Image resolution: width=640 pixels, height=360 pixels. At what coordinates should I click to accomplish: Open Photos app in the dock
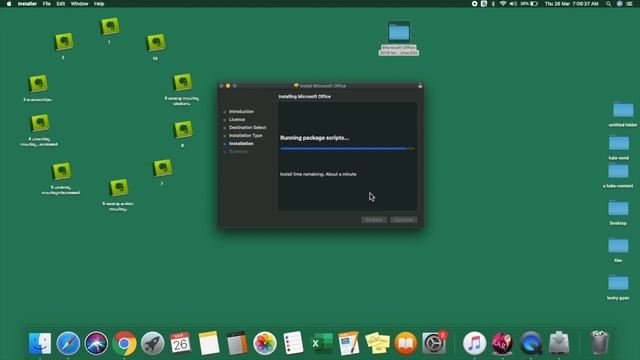(x=265, y=343)
